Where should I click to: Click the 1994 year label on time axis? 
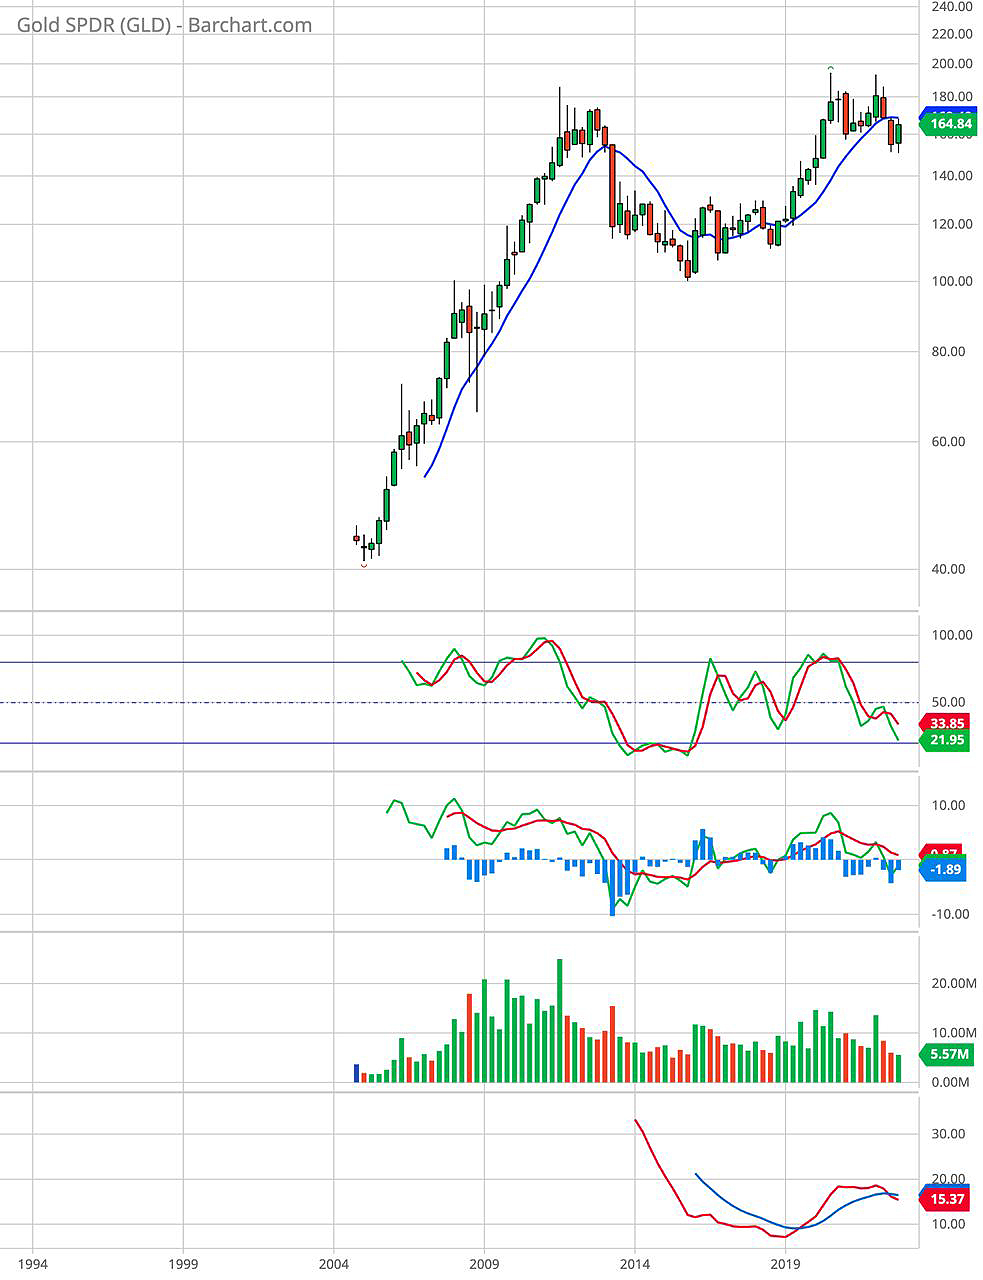pyautogui.click(x=33, y=1262)
